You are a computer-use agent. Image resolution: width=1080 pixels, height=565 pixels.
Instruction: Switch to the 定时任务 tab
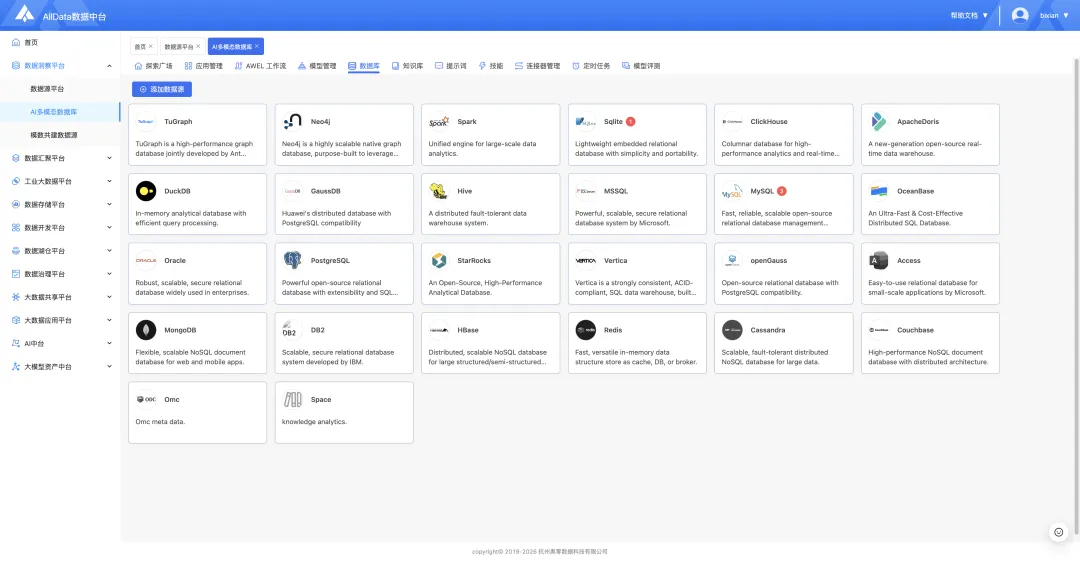(591, 66)
